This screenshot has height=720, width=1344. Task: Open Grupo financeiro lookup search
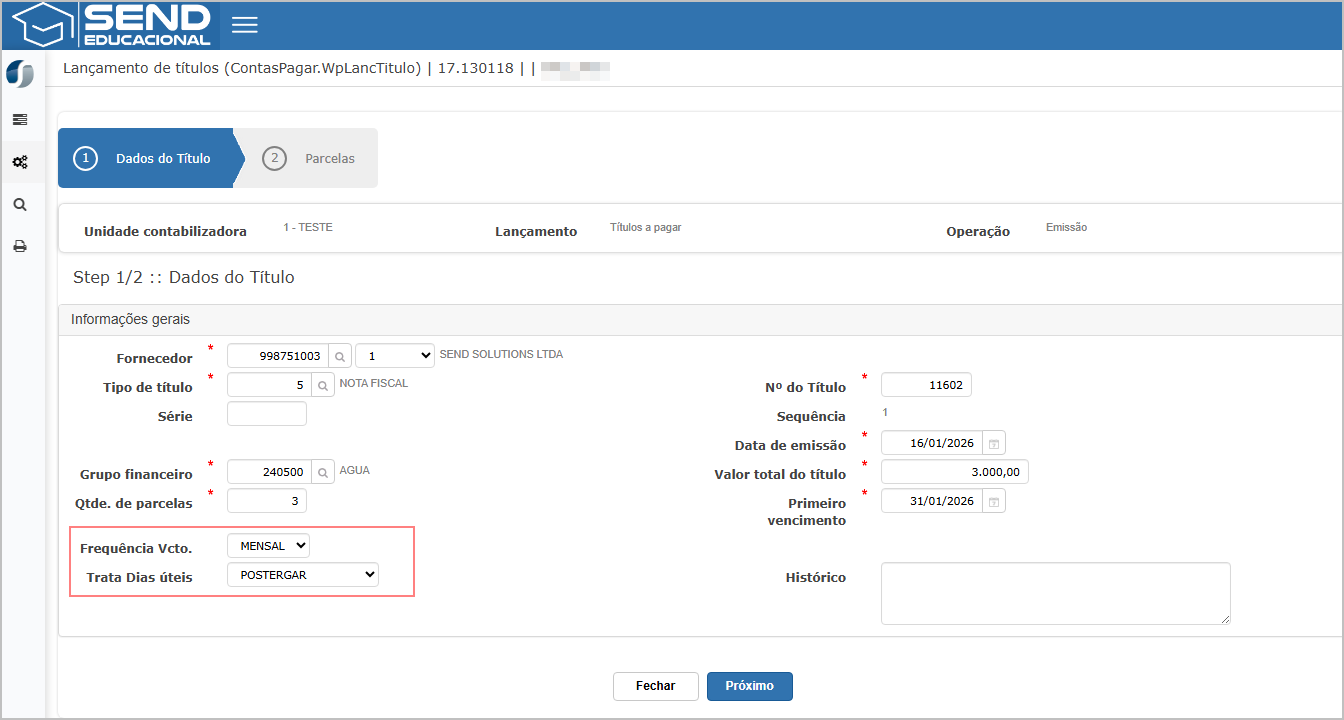coord(323,472)
